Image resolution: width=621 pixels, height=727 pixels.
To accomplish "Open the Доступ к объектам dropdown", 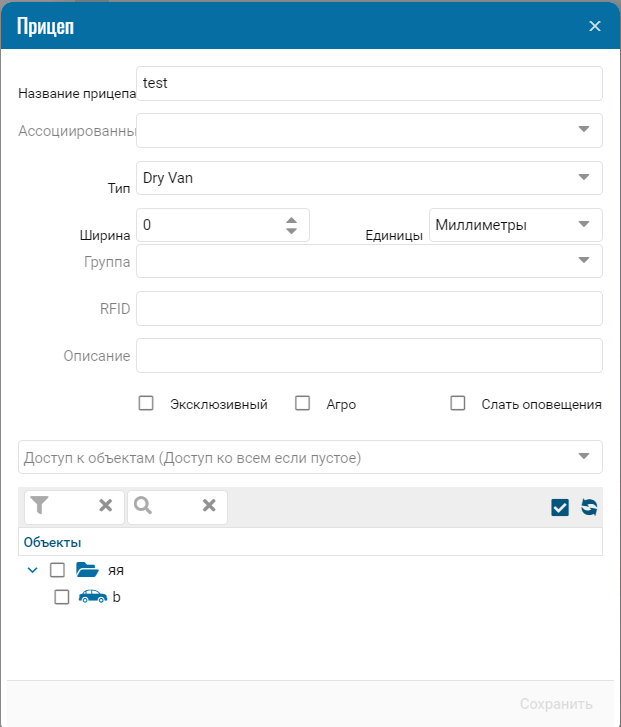I will point(310,457).
